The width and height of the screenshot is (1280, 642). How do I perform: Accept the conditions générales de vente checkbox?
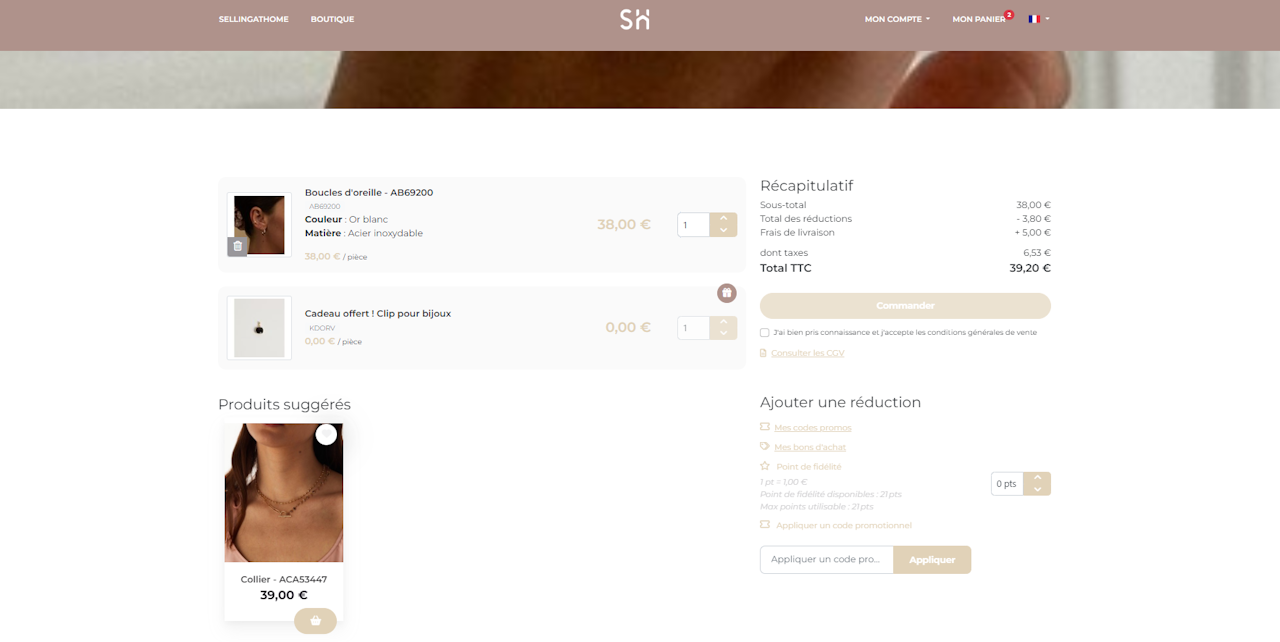tap(764, 332)
